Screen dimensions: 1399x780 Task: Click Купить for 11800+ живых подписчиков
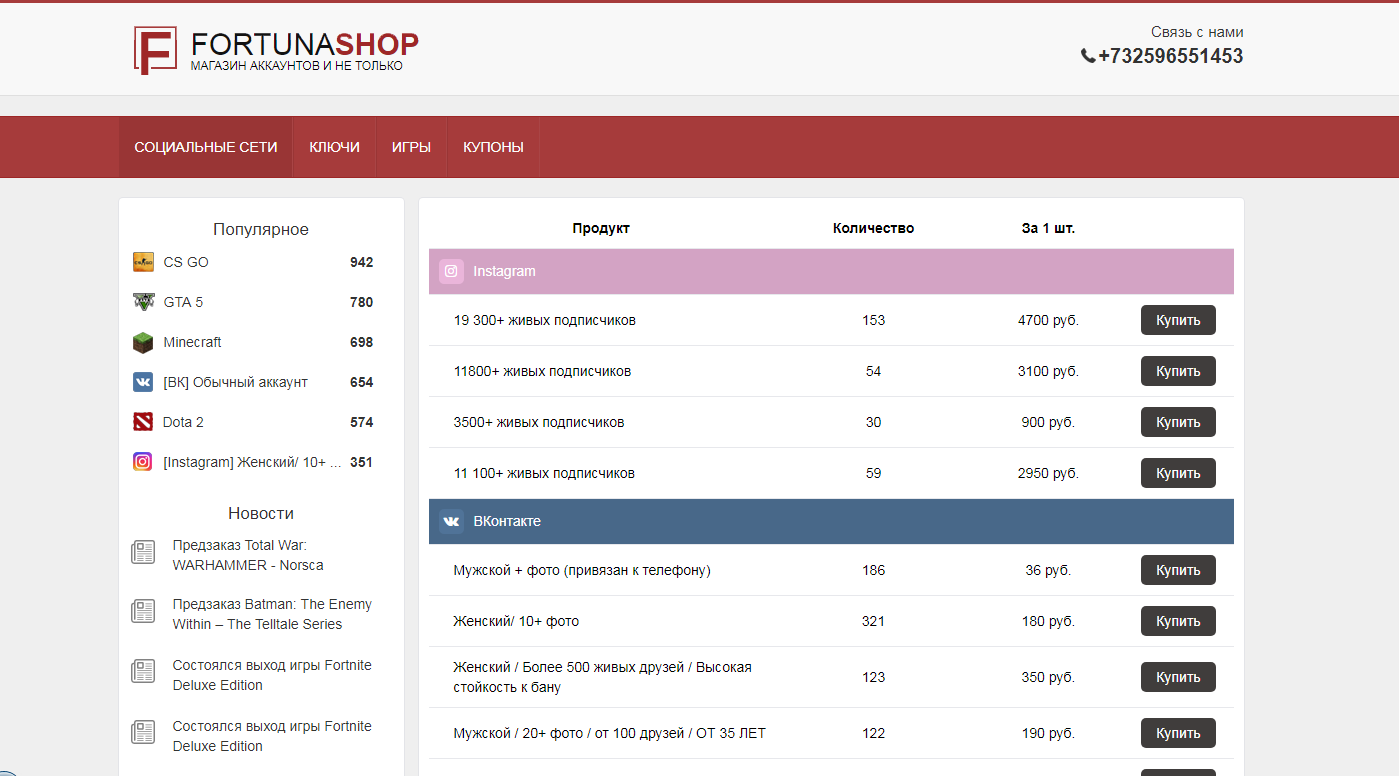[x=1178, y=371]
